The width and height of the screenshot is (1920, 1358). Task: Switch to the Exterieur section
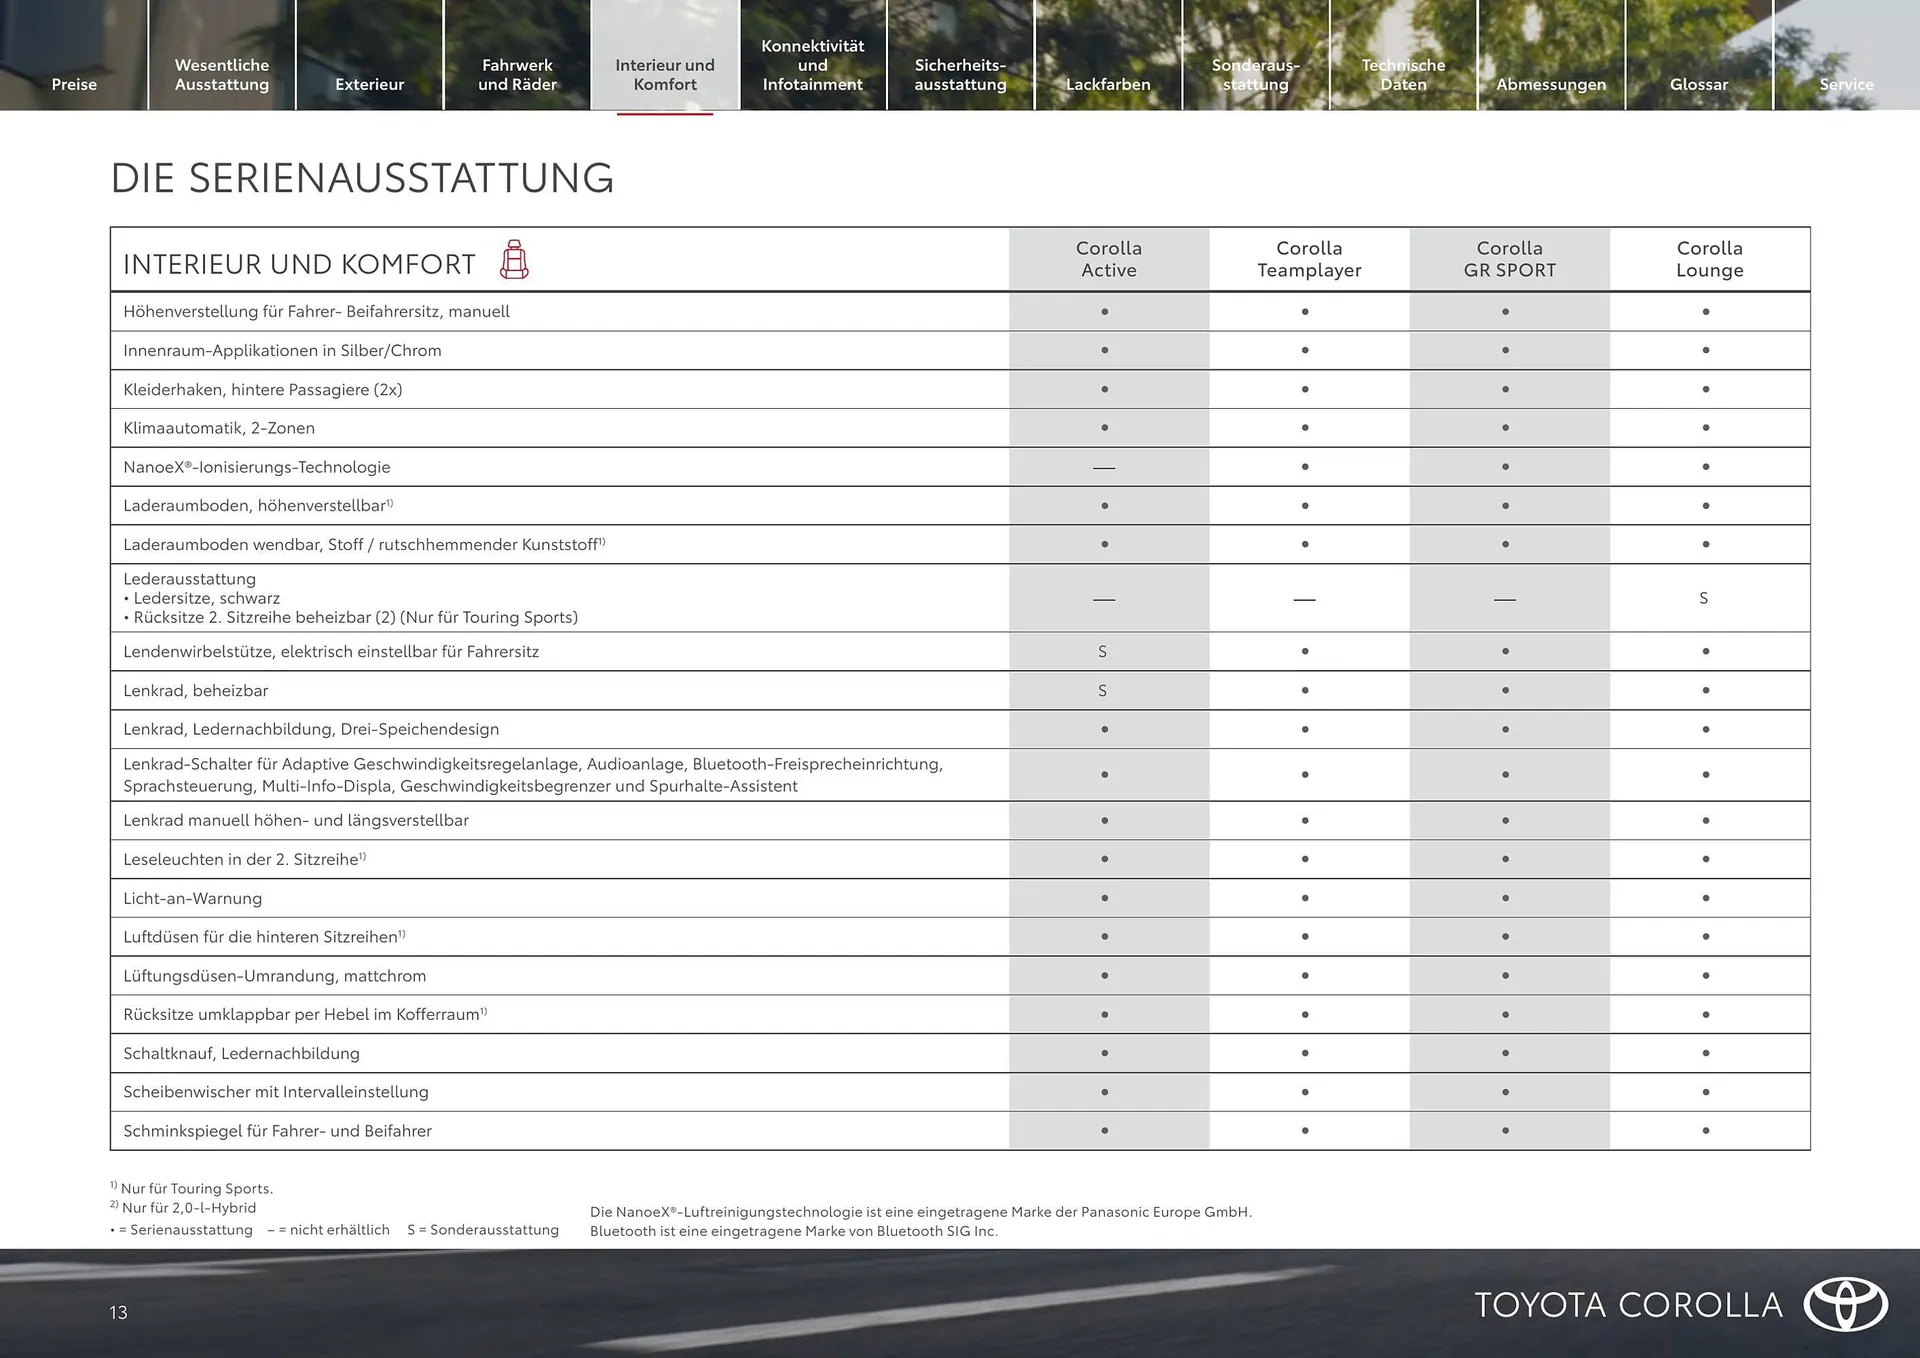pyautogui.click(x=369, y=84)
